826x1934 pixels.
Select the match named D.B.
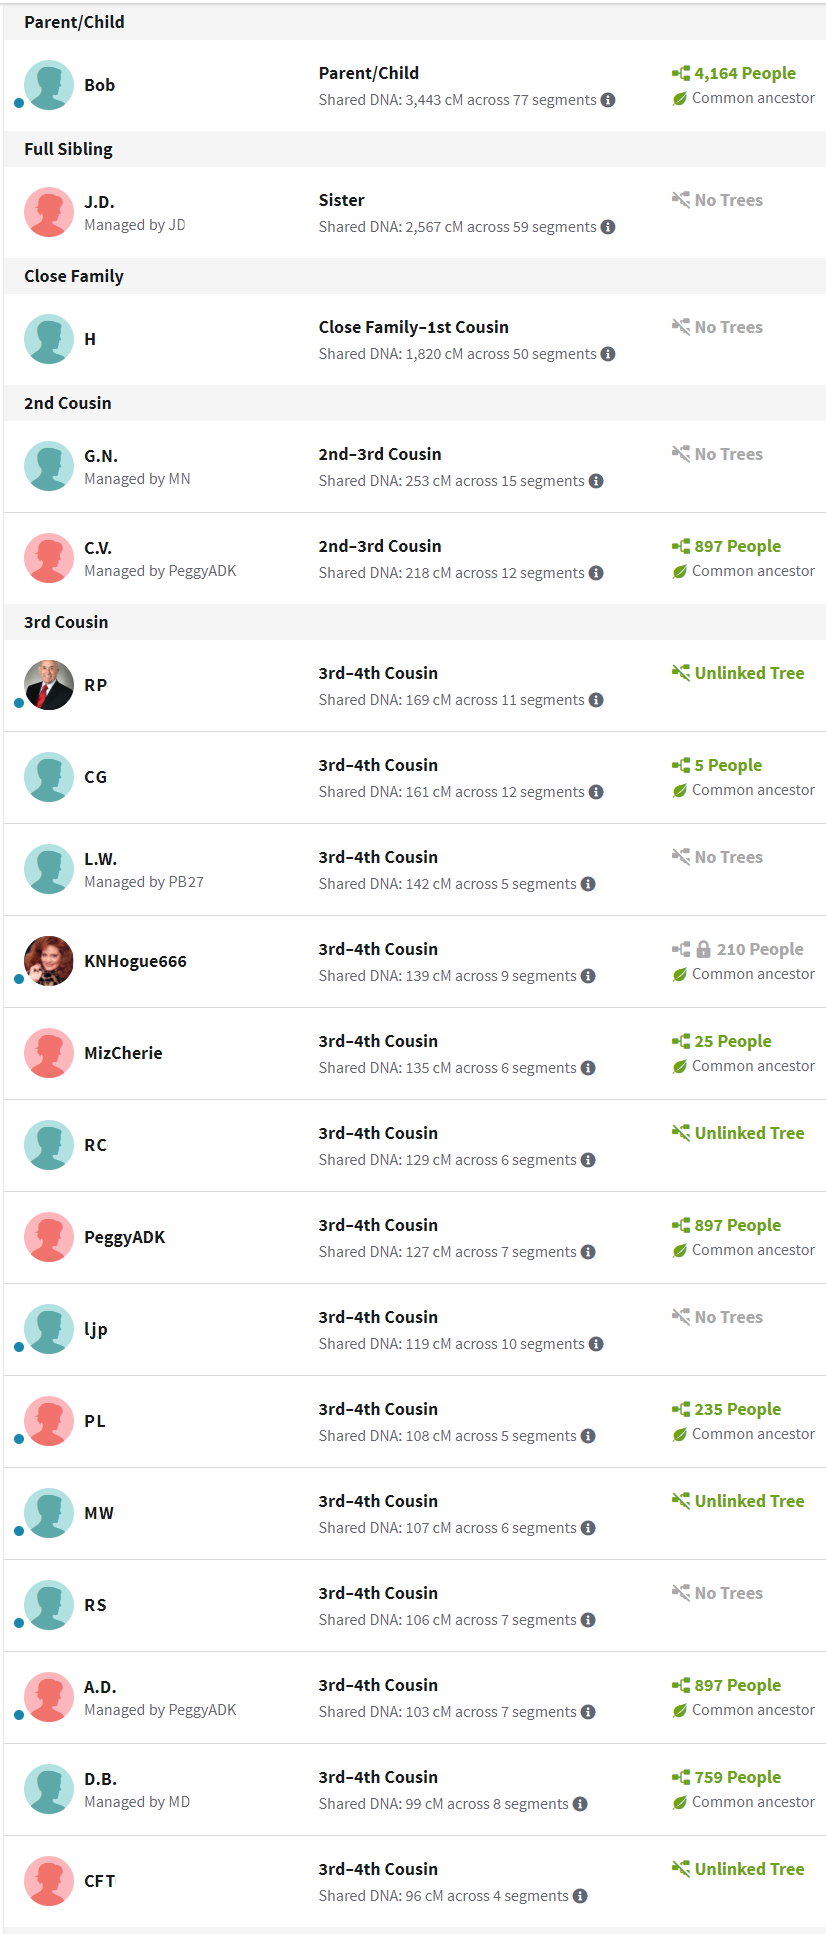click(x=100, y=1779)
